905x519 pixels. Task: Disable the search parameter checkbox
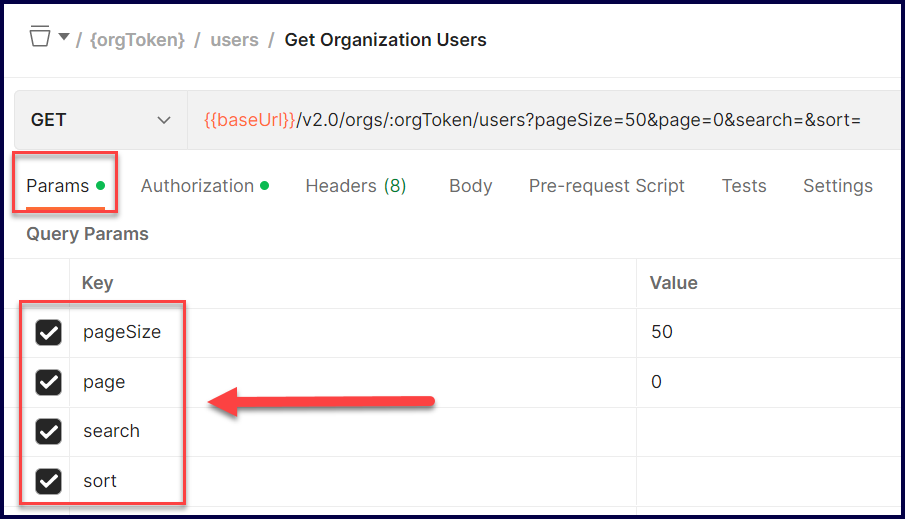(x=48, y=431)
